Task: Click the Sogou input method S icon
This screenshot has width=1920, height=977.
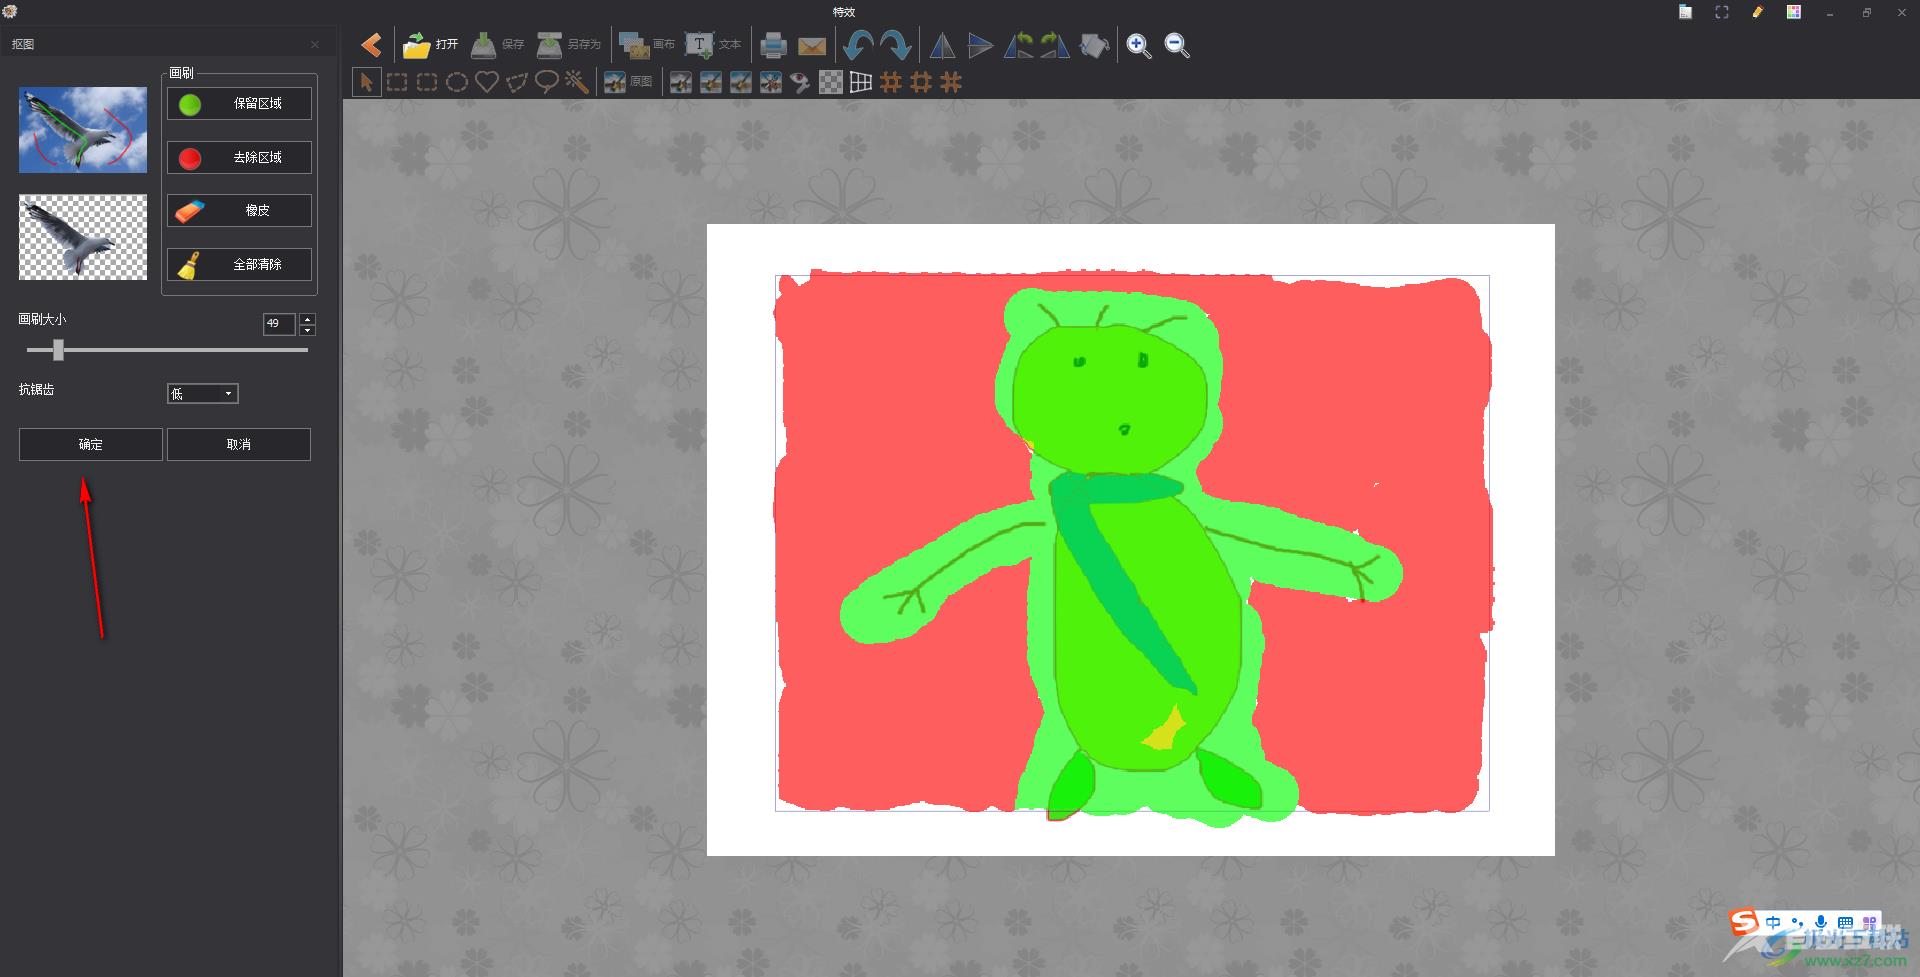Action: (1744, 921)
